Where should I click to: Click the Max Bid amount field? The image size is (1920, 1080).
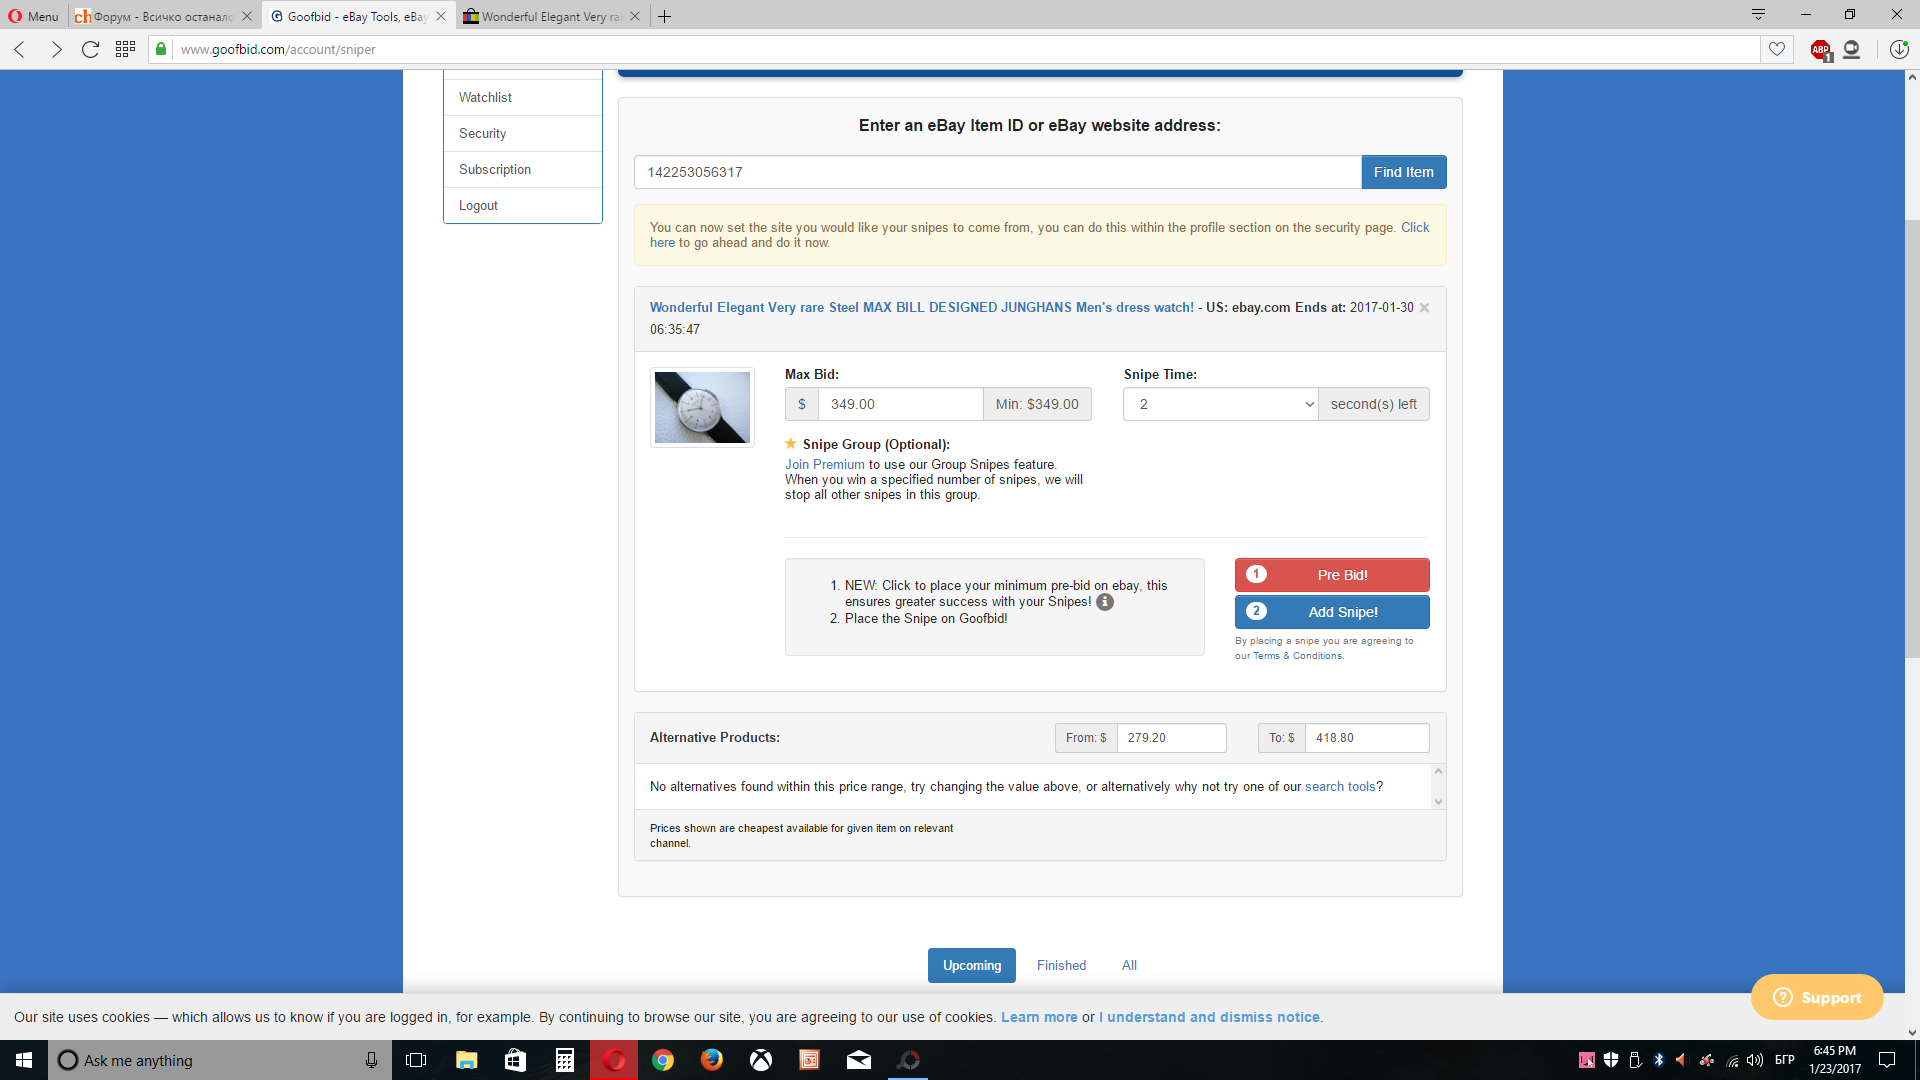click(x=900, y=404)
